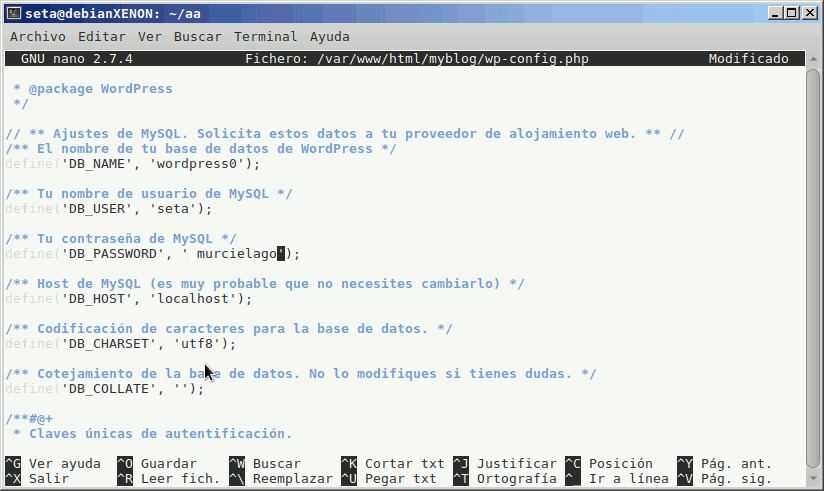
Task: Click the 'Ajustes de MySQL' comment line
Action: tap(345, 134)
